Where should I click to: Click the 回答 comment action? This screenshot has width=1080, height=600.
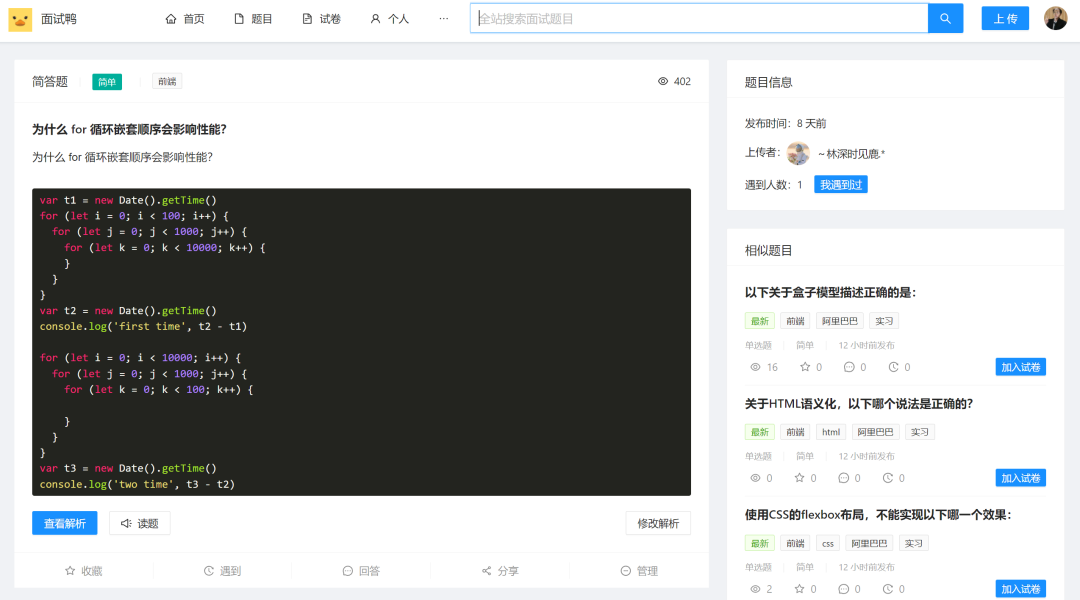tap(361, 571)
